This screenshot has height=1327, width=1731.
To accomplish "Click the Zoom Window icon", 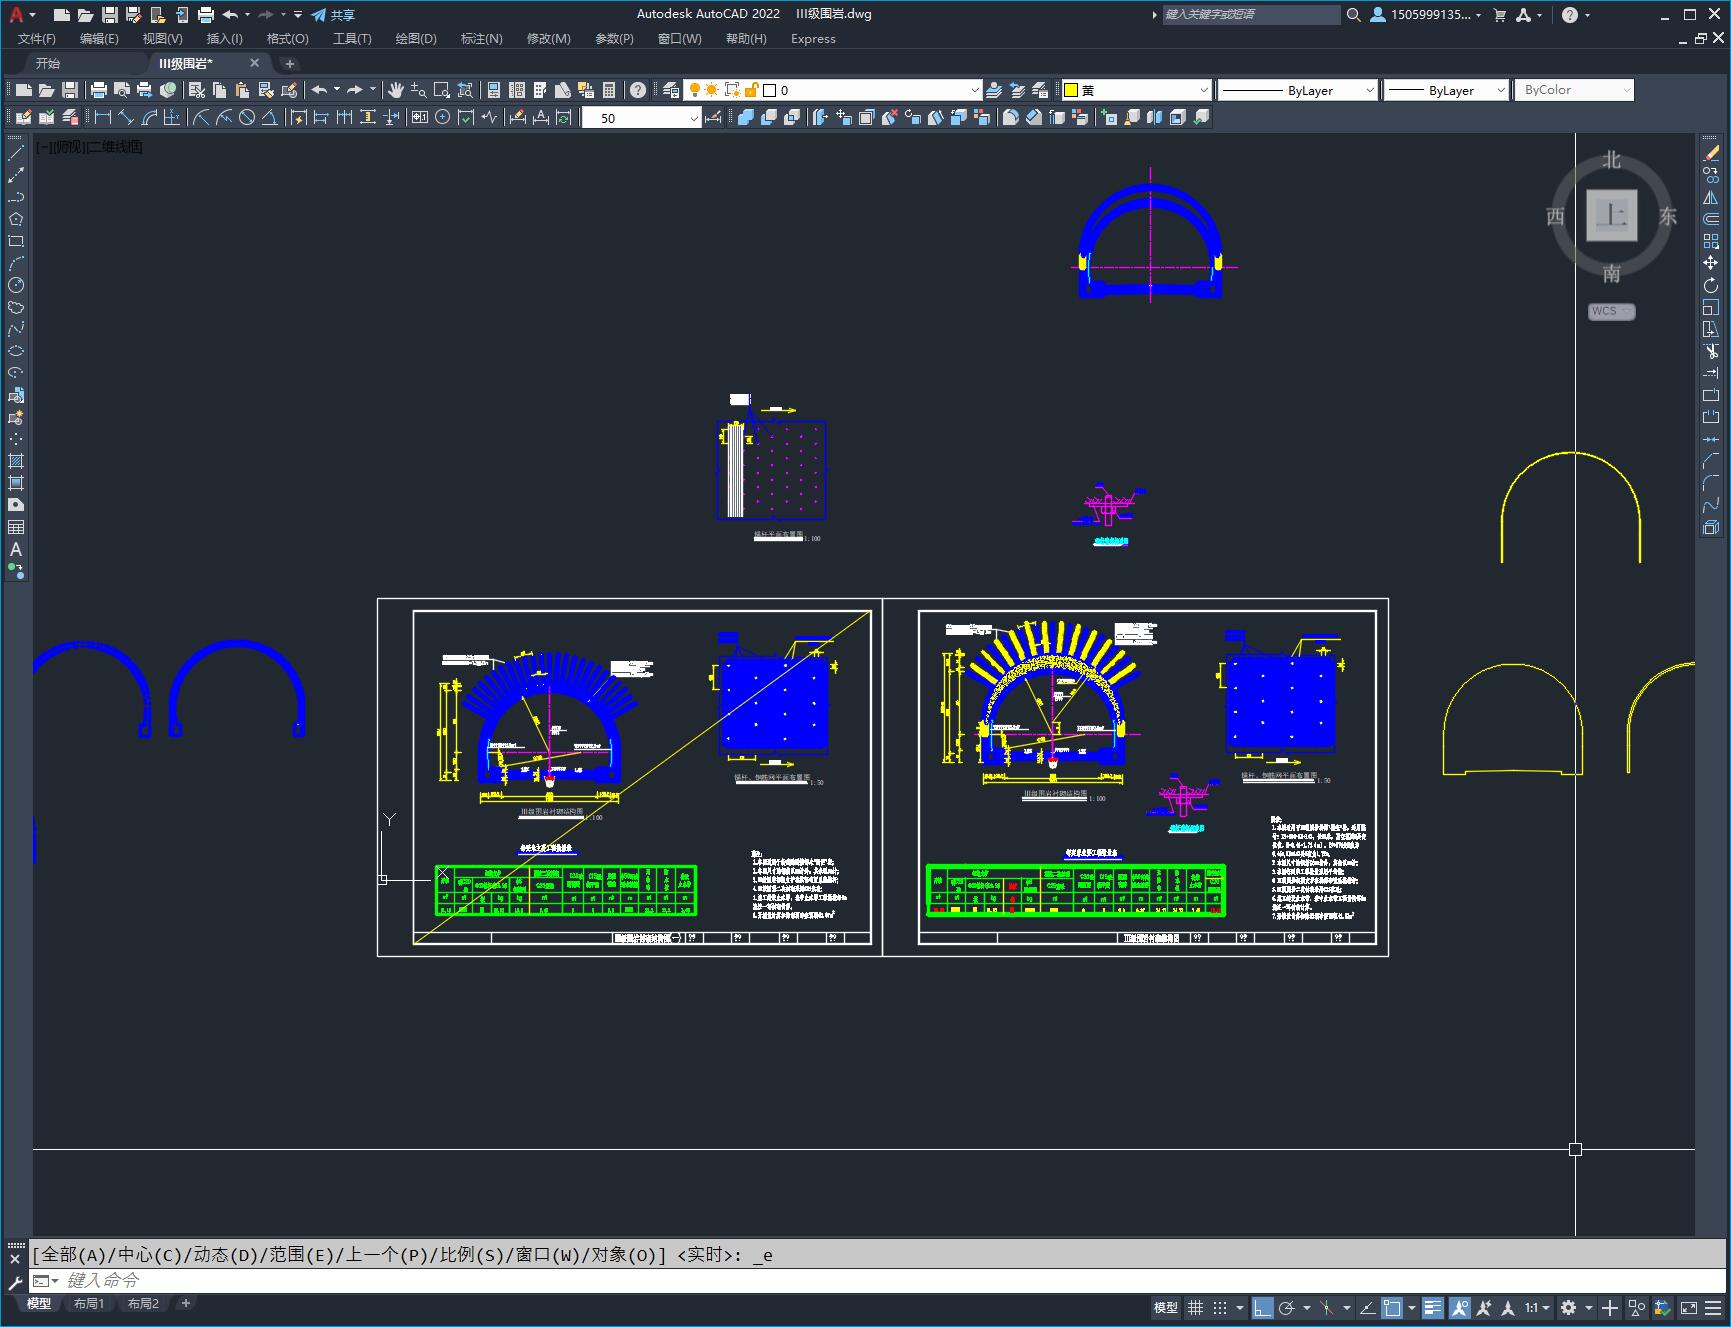I will (x=441, y=90).
